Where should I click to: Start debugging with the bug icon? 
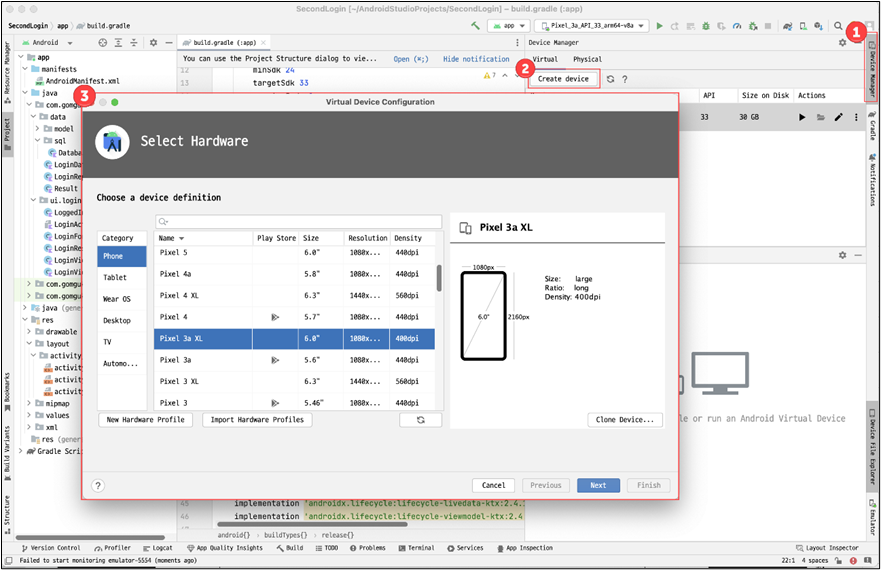click(706, 26)
